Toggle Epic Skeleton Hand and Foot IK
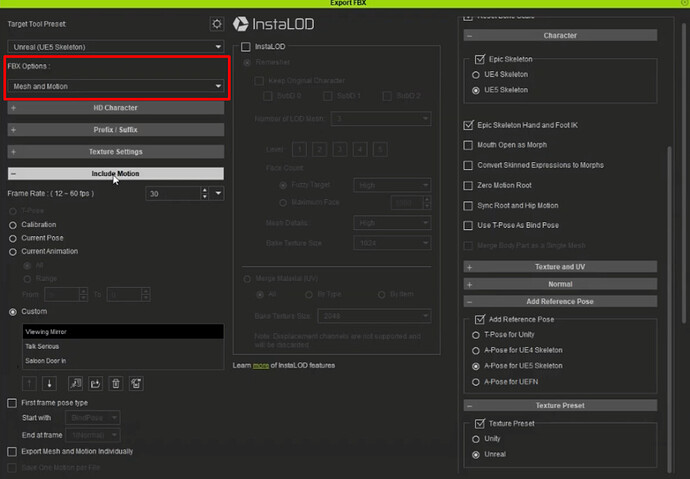Image resolution: width=690 pixels, height=479 pixels. [x=468, y=125]
